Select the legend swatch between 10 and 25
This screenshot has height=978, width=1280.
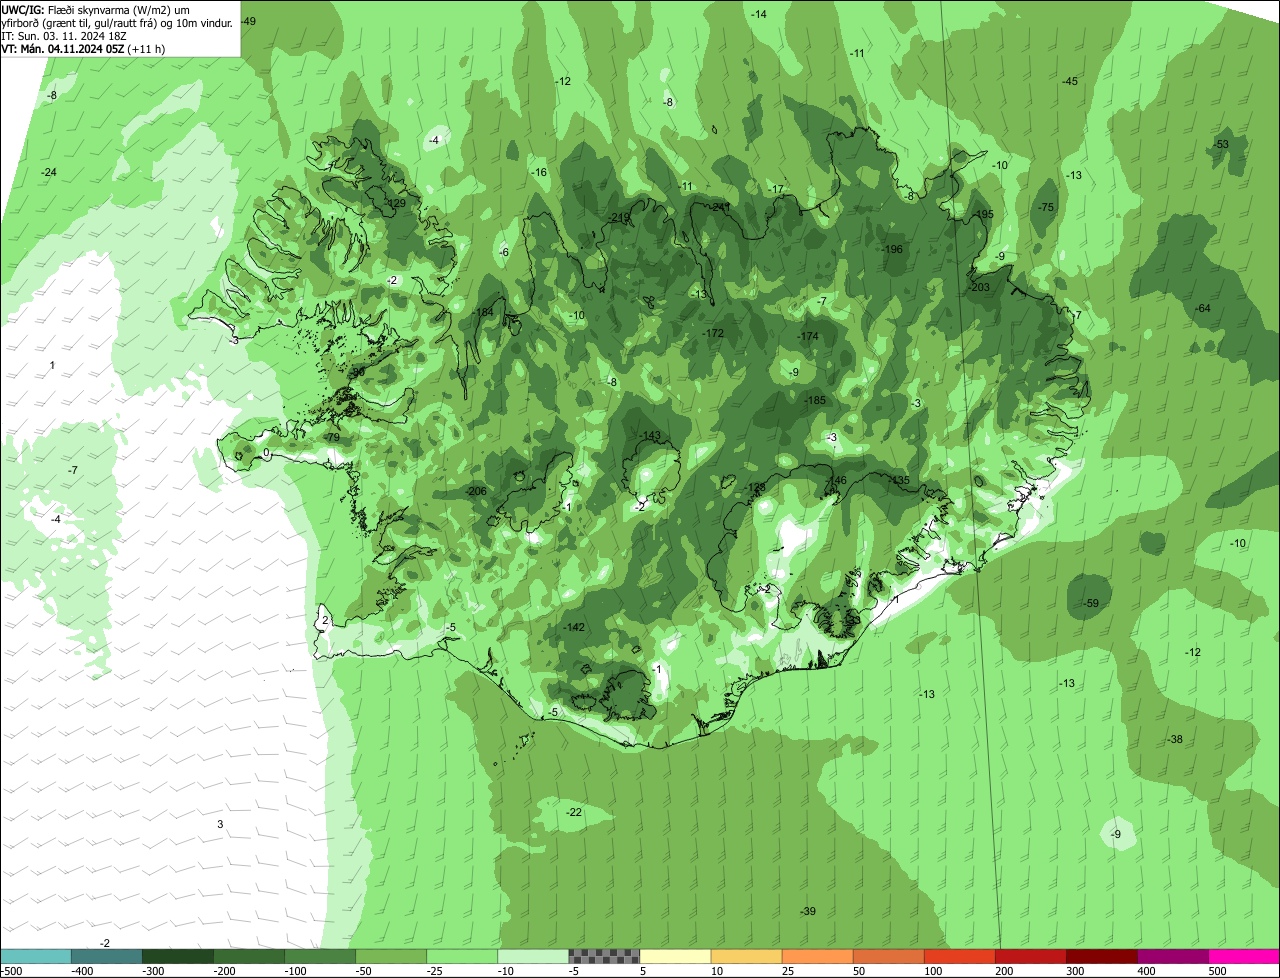coord(746,956)
